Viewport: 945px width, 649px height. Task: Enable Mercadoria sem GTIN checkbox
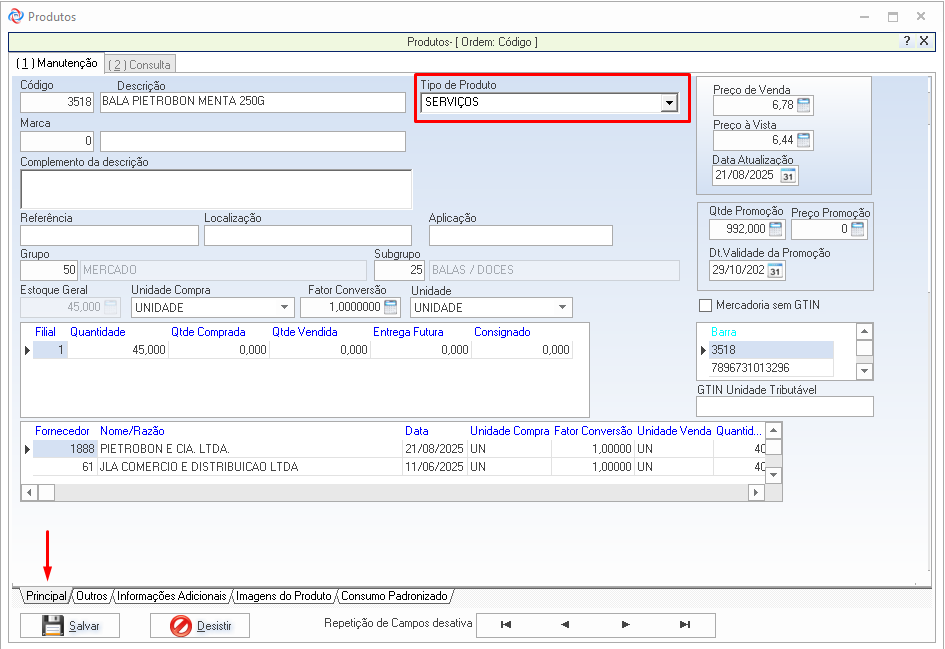(706, 305)
